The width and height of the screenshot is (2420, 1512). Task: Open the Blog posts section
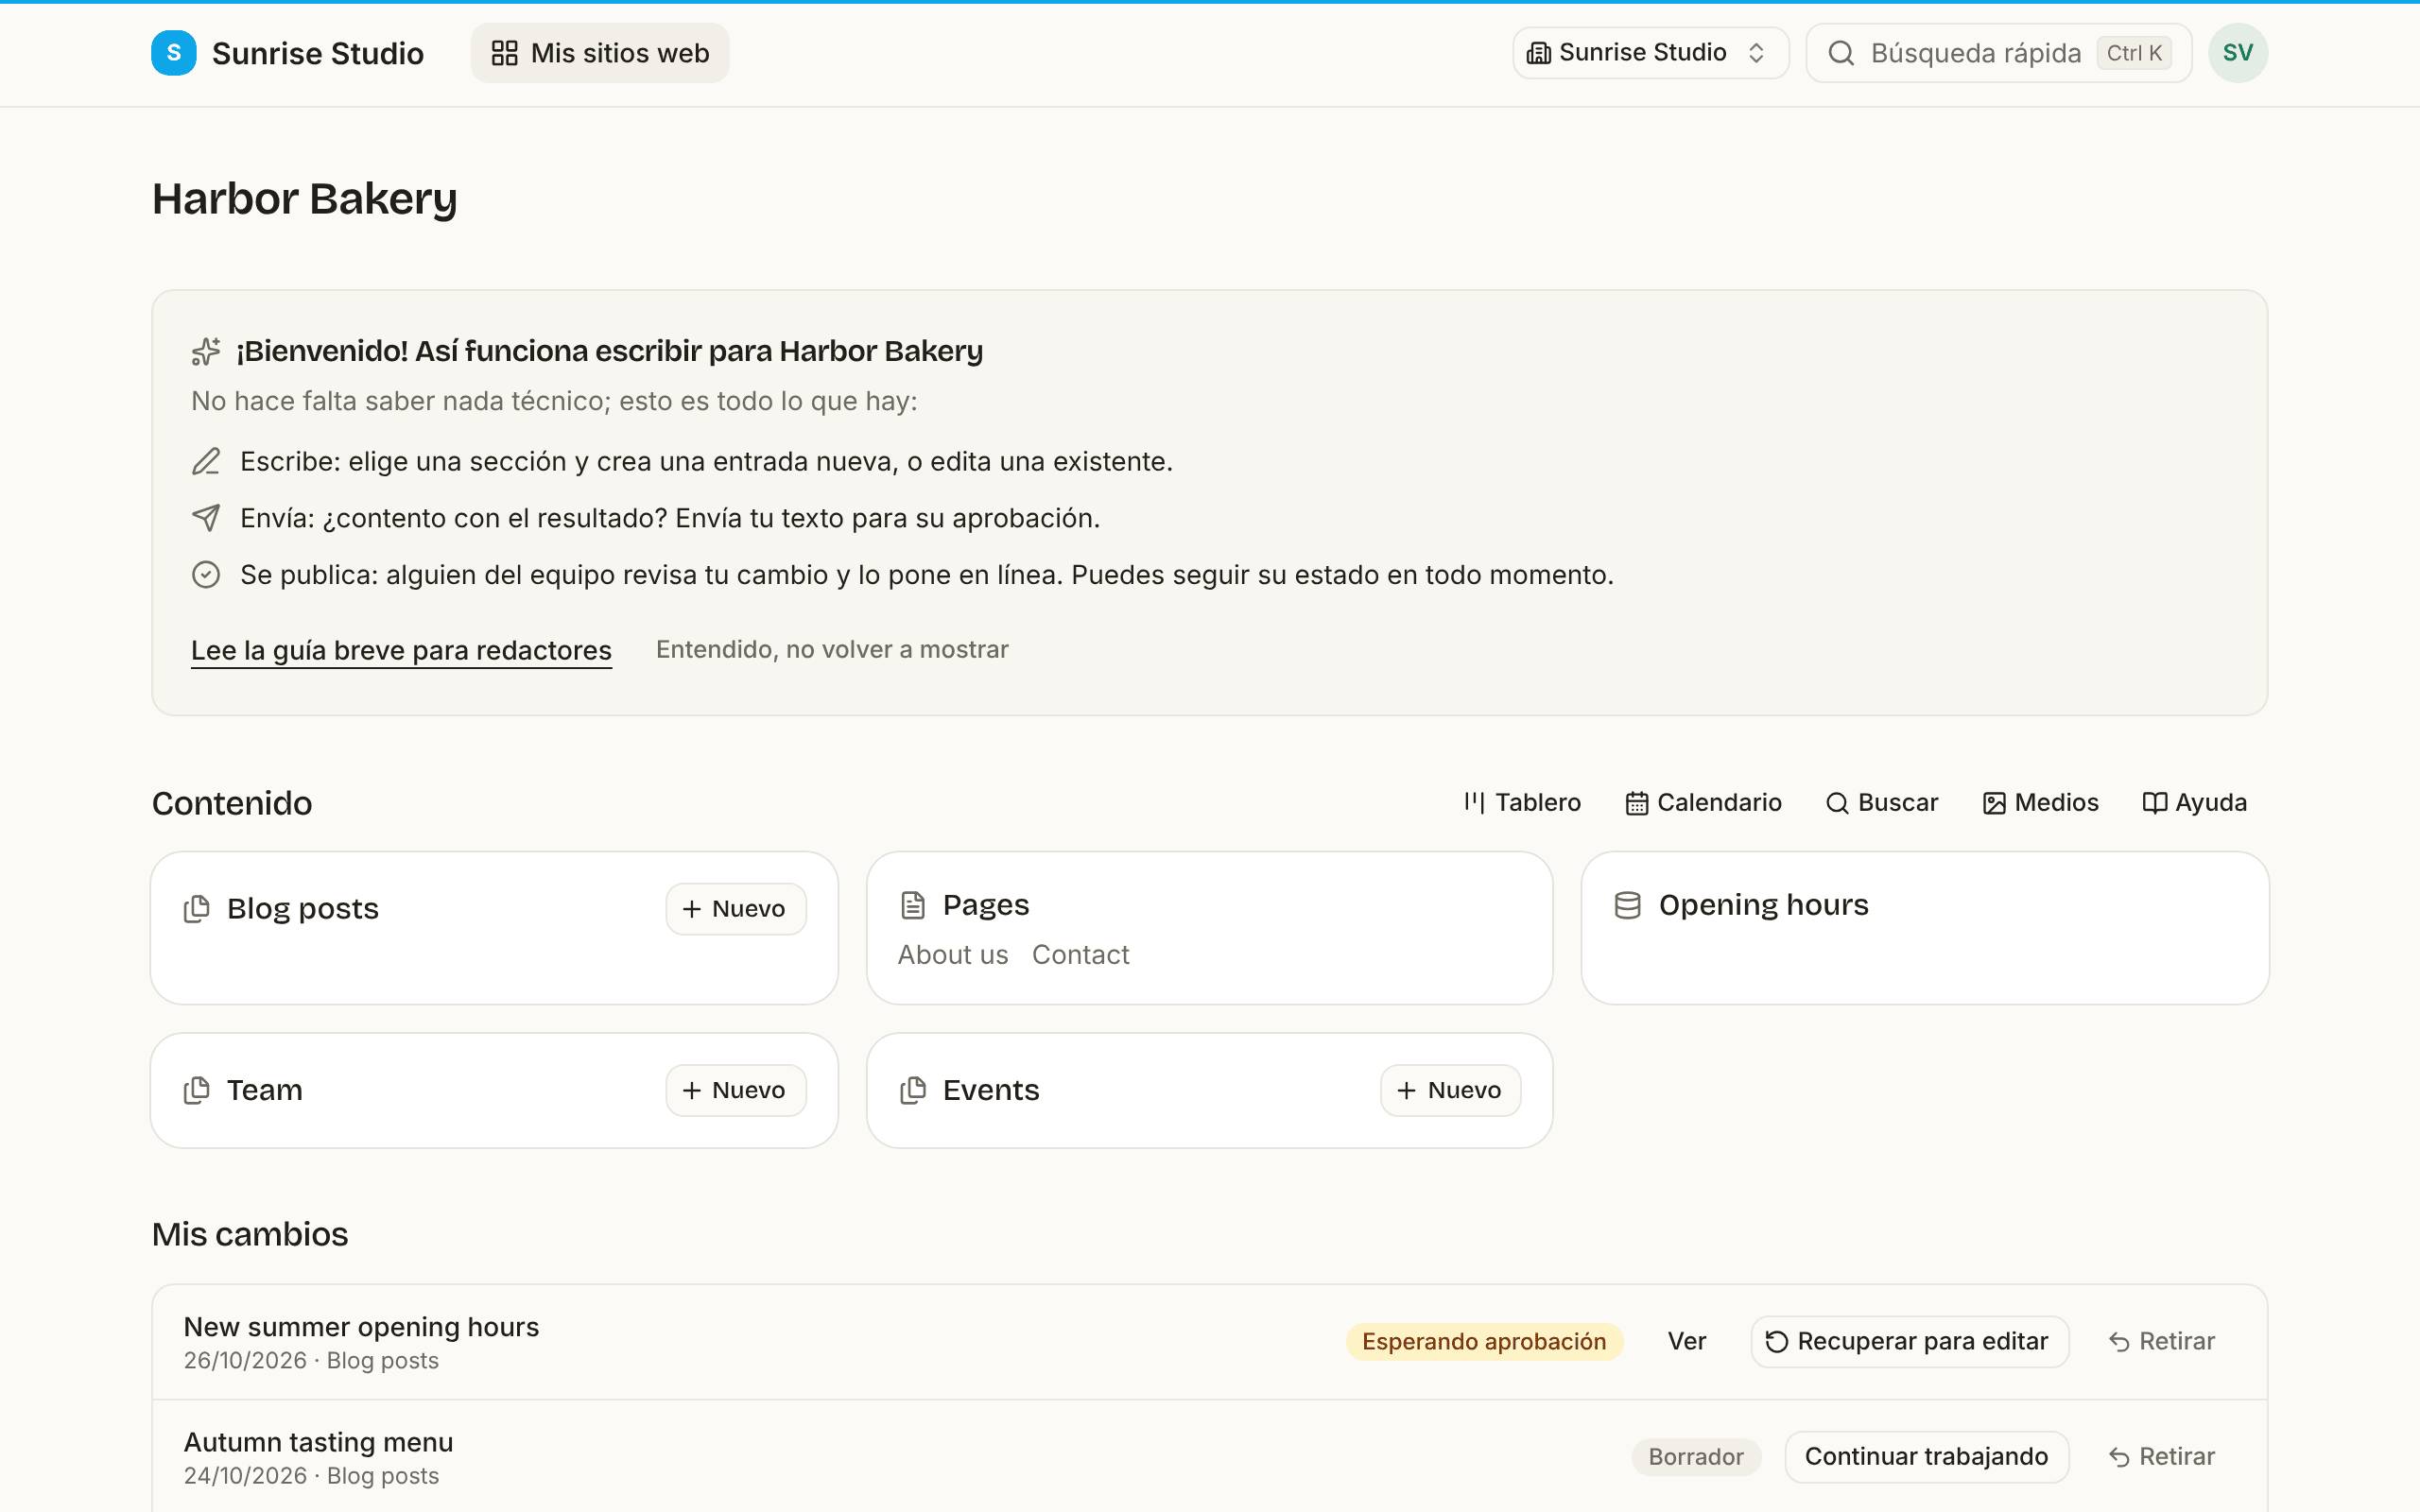point(303,909)
